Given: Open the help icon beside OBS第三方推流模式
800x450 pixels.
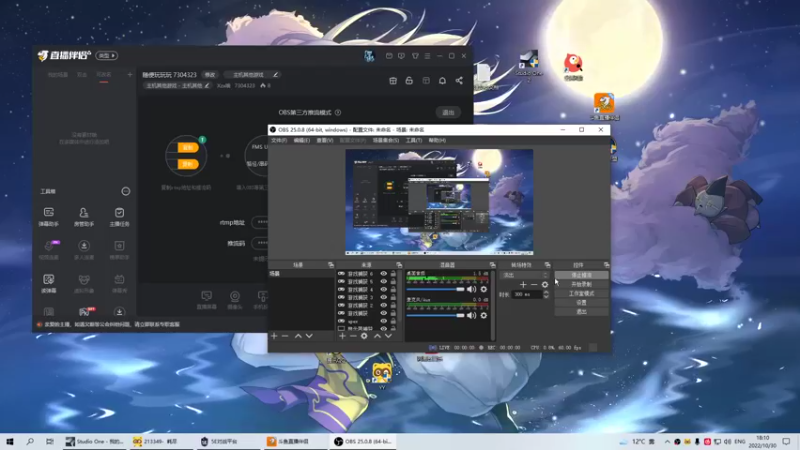Looking at the screenshot, I should click(x=338, y=112).
